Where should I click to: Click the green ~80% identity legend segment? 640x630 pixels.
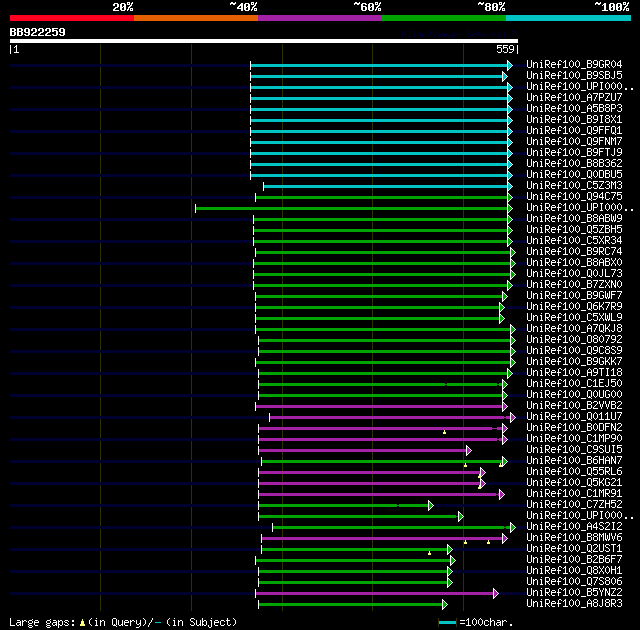pyautogui.click(x=444, y=18)
